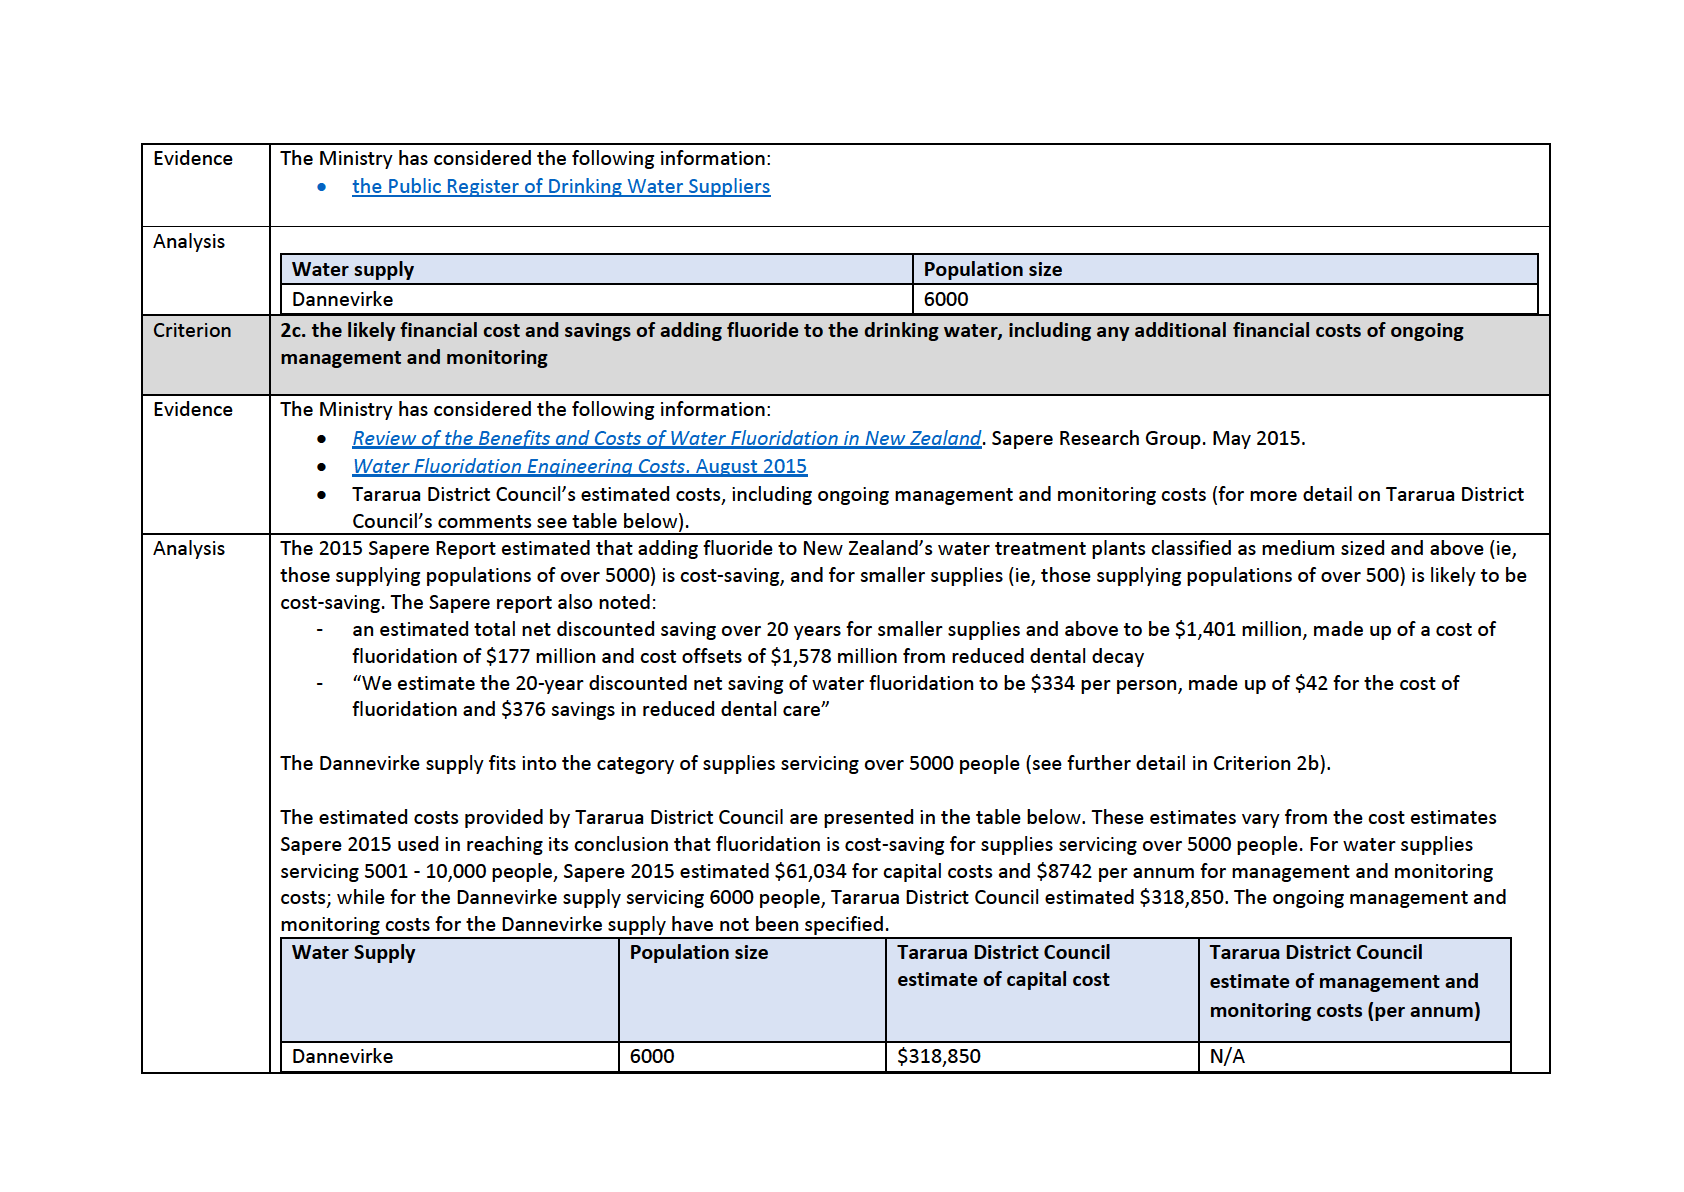
Task: Click the Population size header in upper table
Action: click(x=992, y=269)
